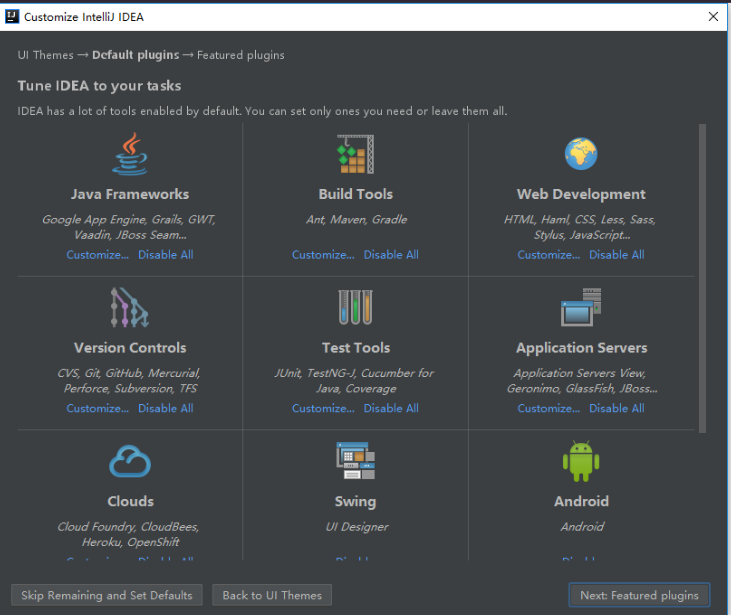Proceed to Next: Featured plugins
The height and width of the screenshot is (615, 731).
click(x=639, y=595)
